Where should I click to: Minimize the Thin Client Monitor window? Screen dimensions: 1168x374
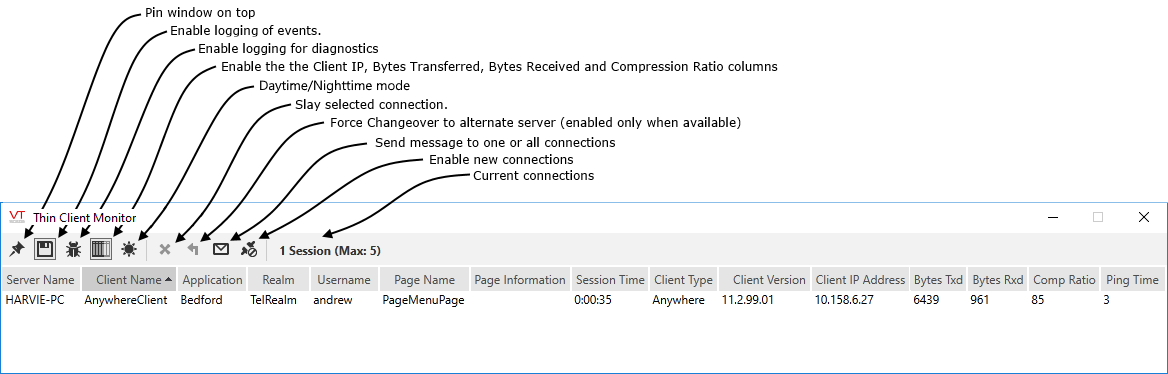pyautogui.click(x=1053, y=218)
